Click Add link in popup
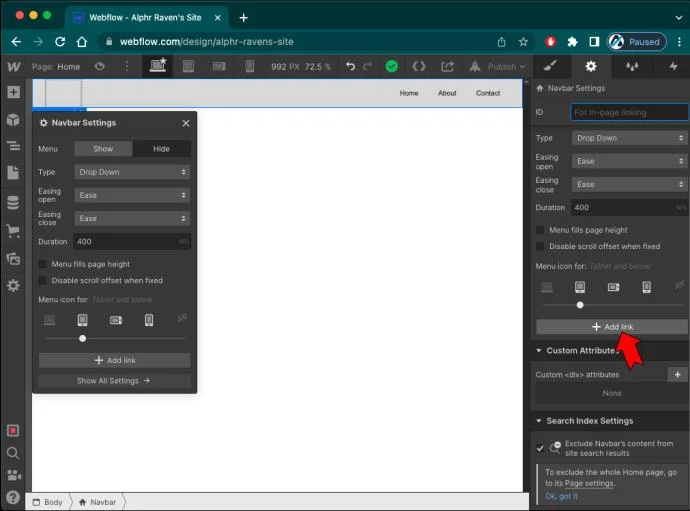This screenshot has width=690, height=511. click(x=115, y=360)
